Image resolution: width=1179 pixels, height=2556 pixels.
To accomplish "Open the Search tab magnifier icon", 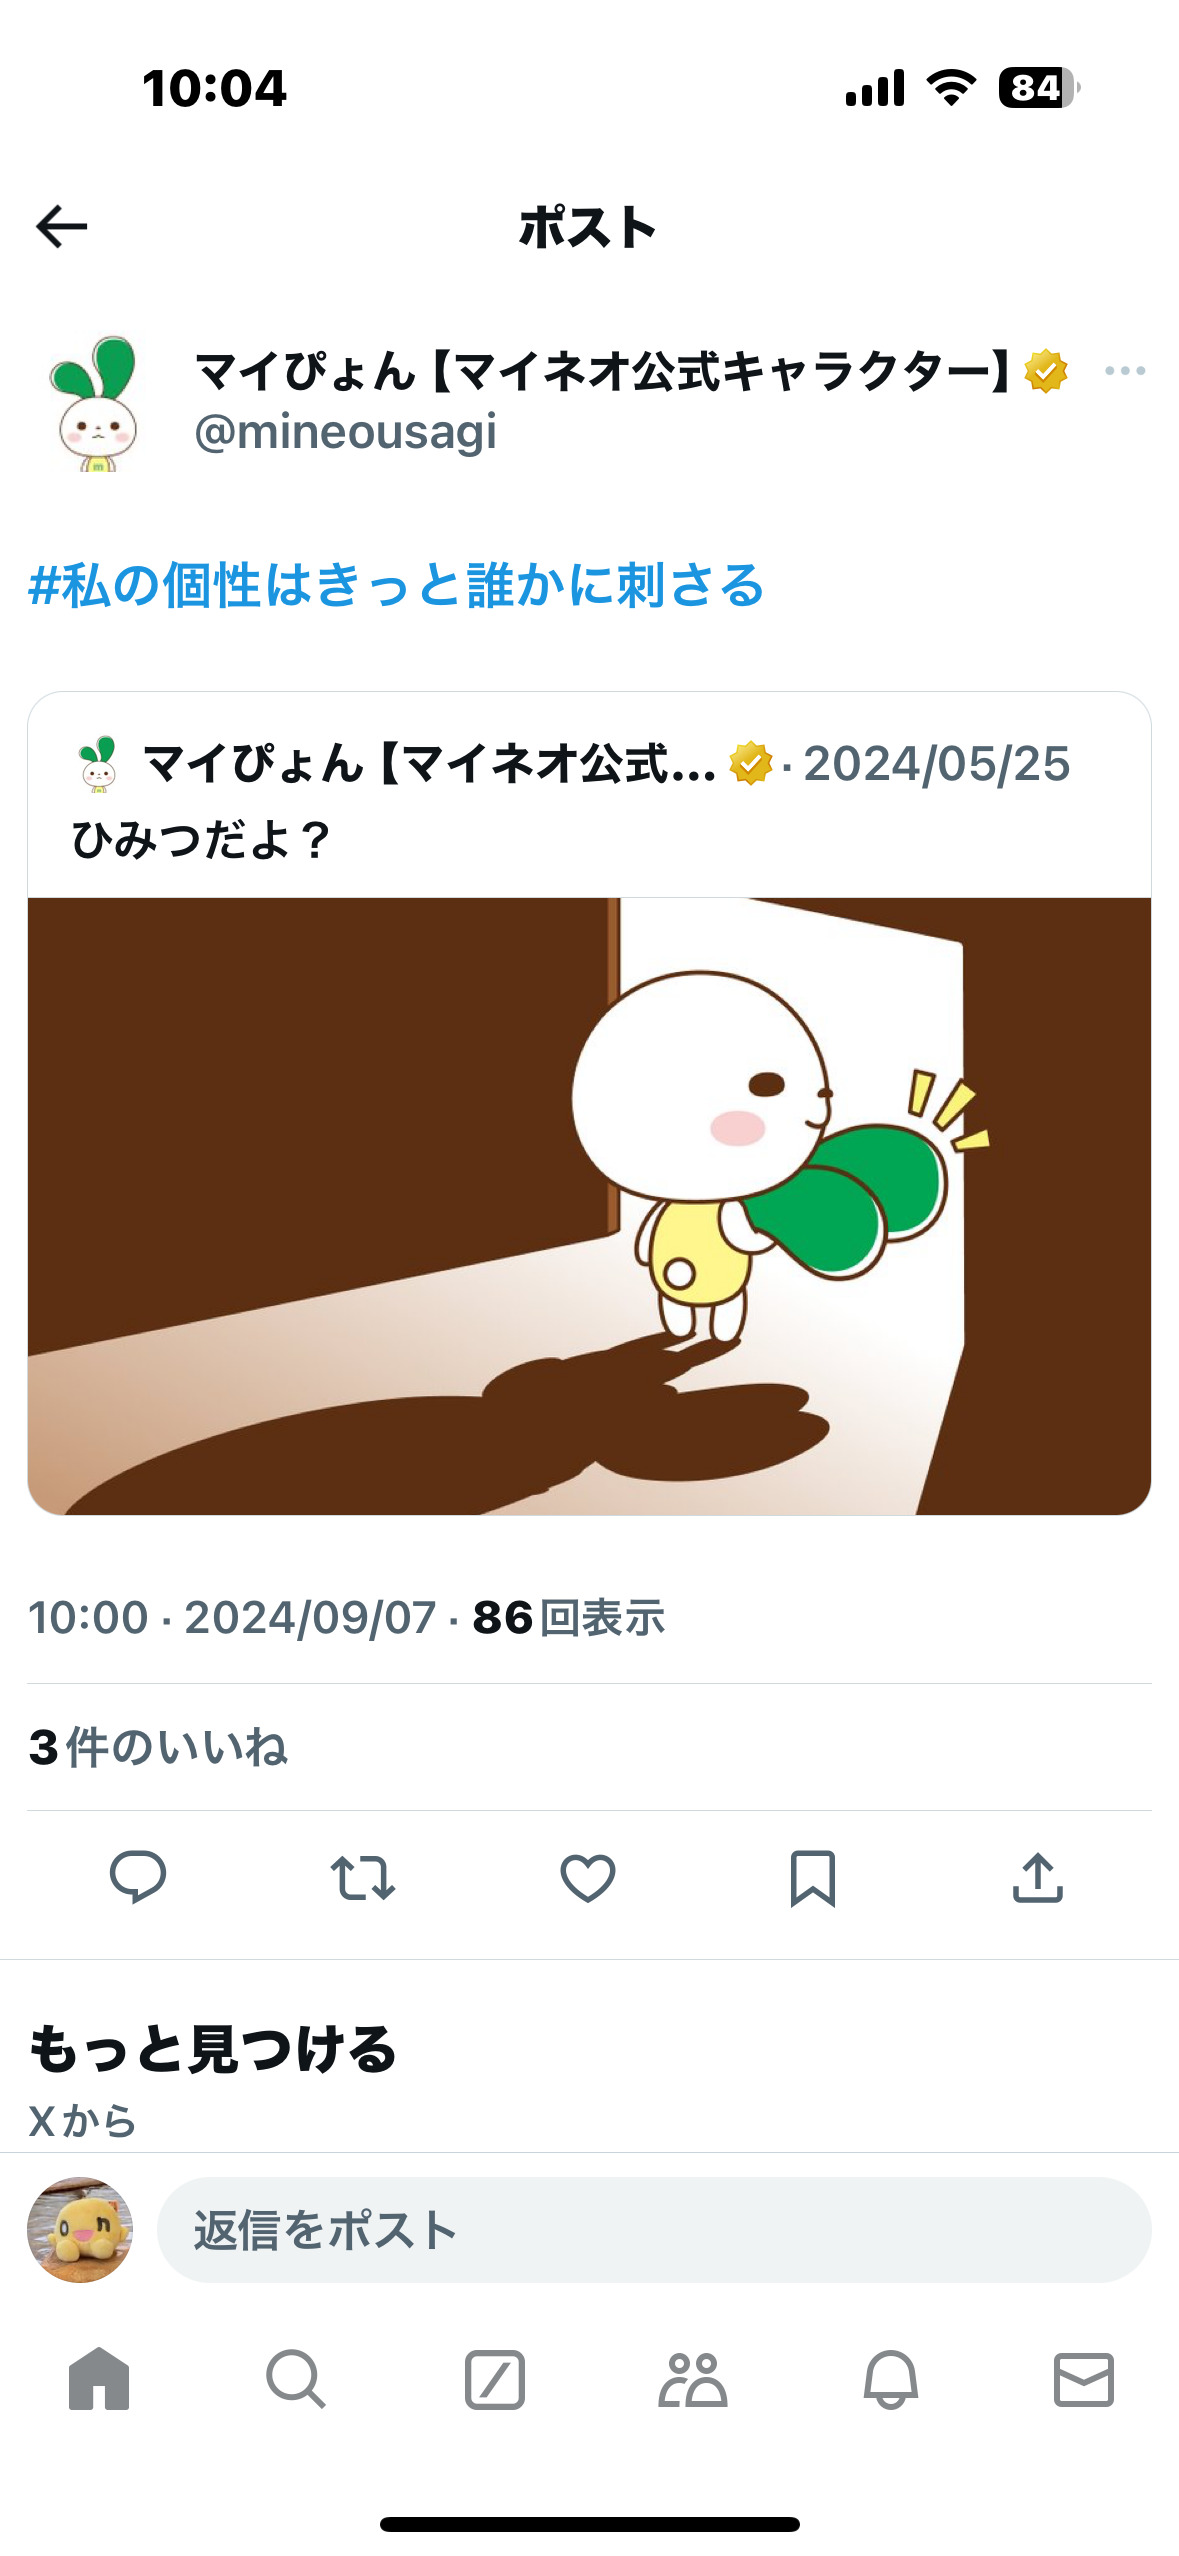I will pos(296,2379).
